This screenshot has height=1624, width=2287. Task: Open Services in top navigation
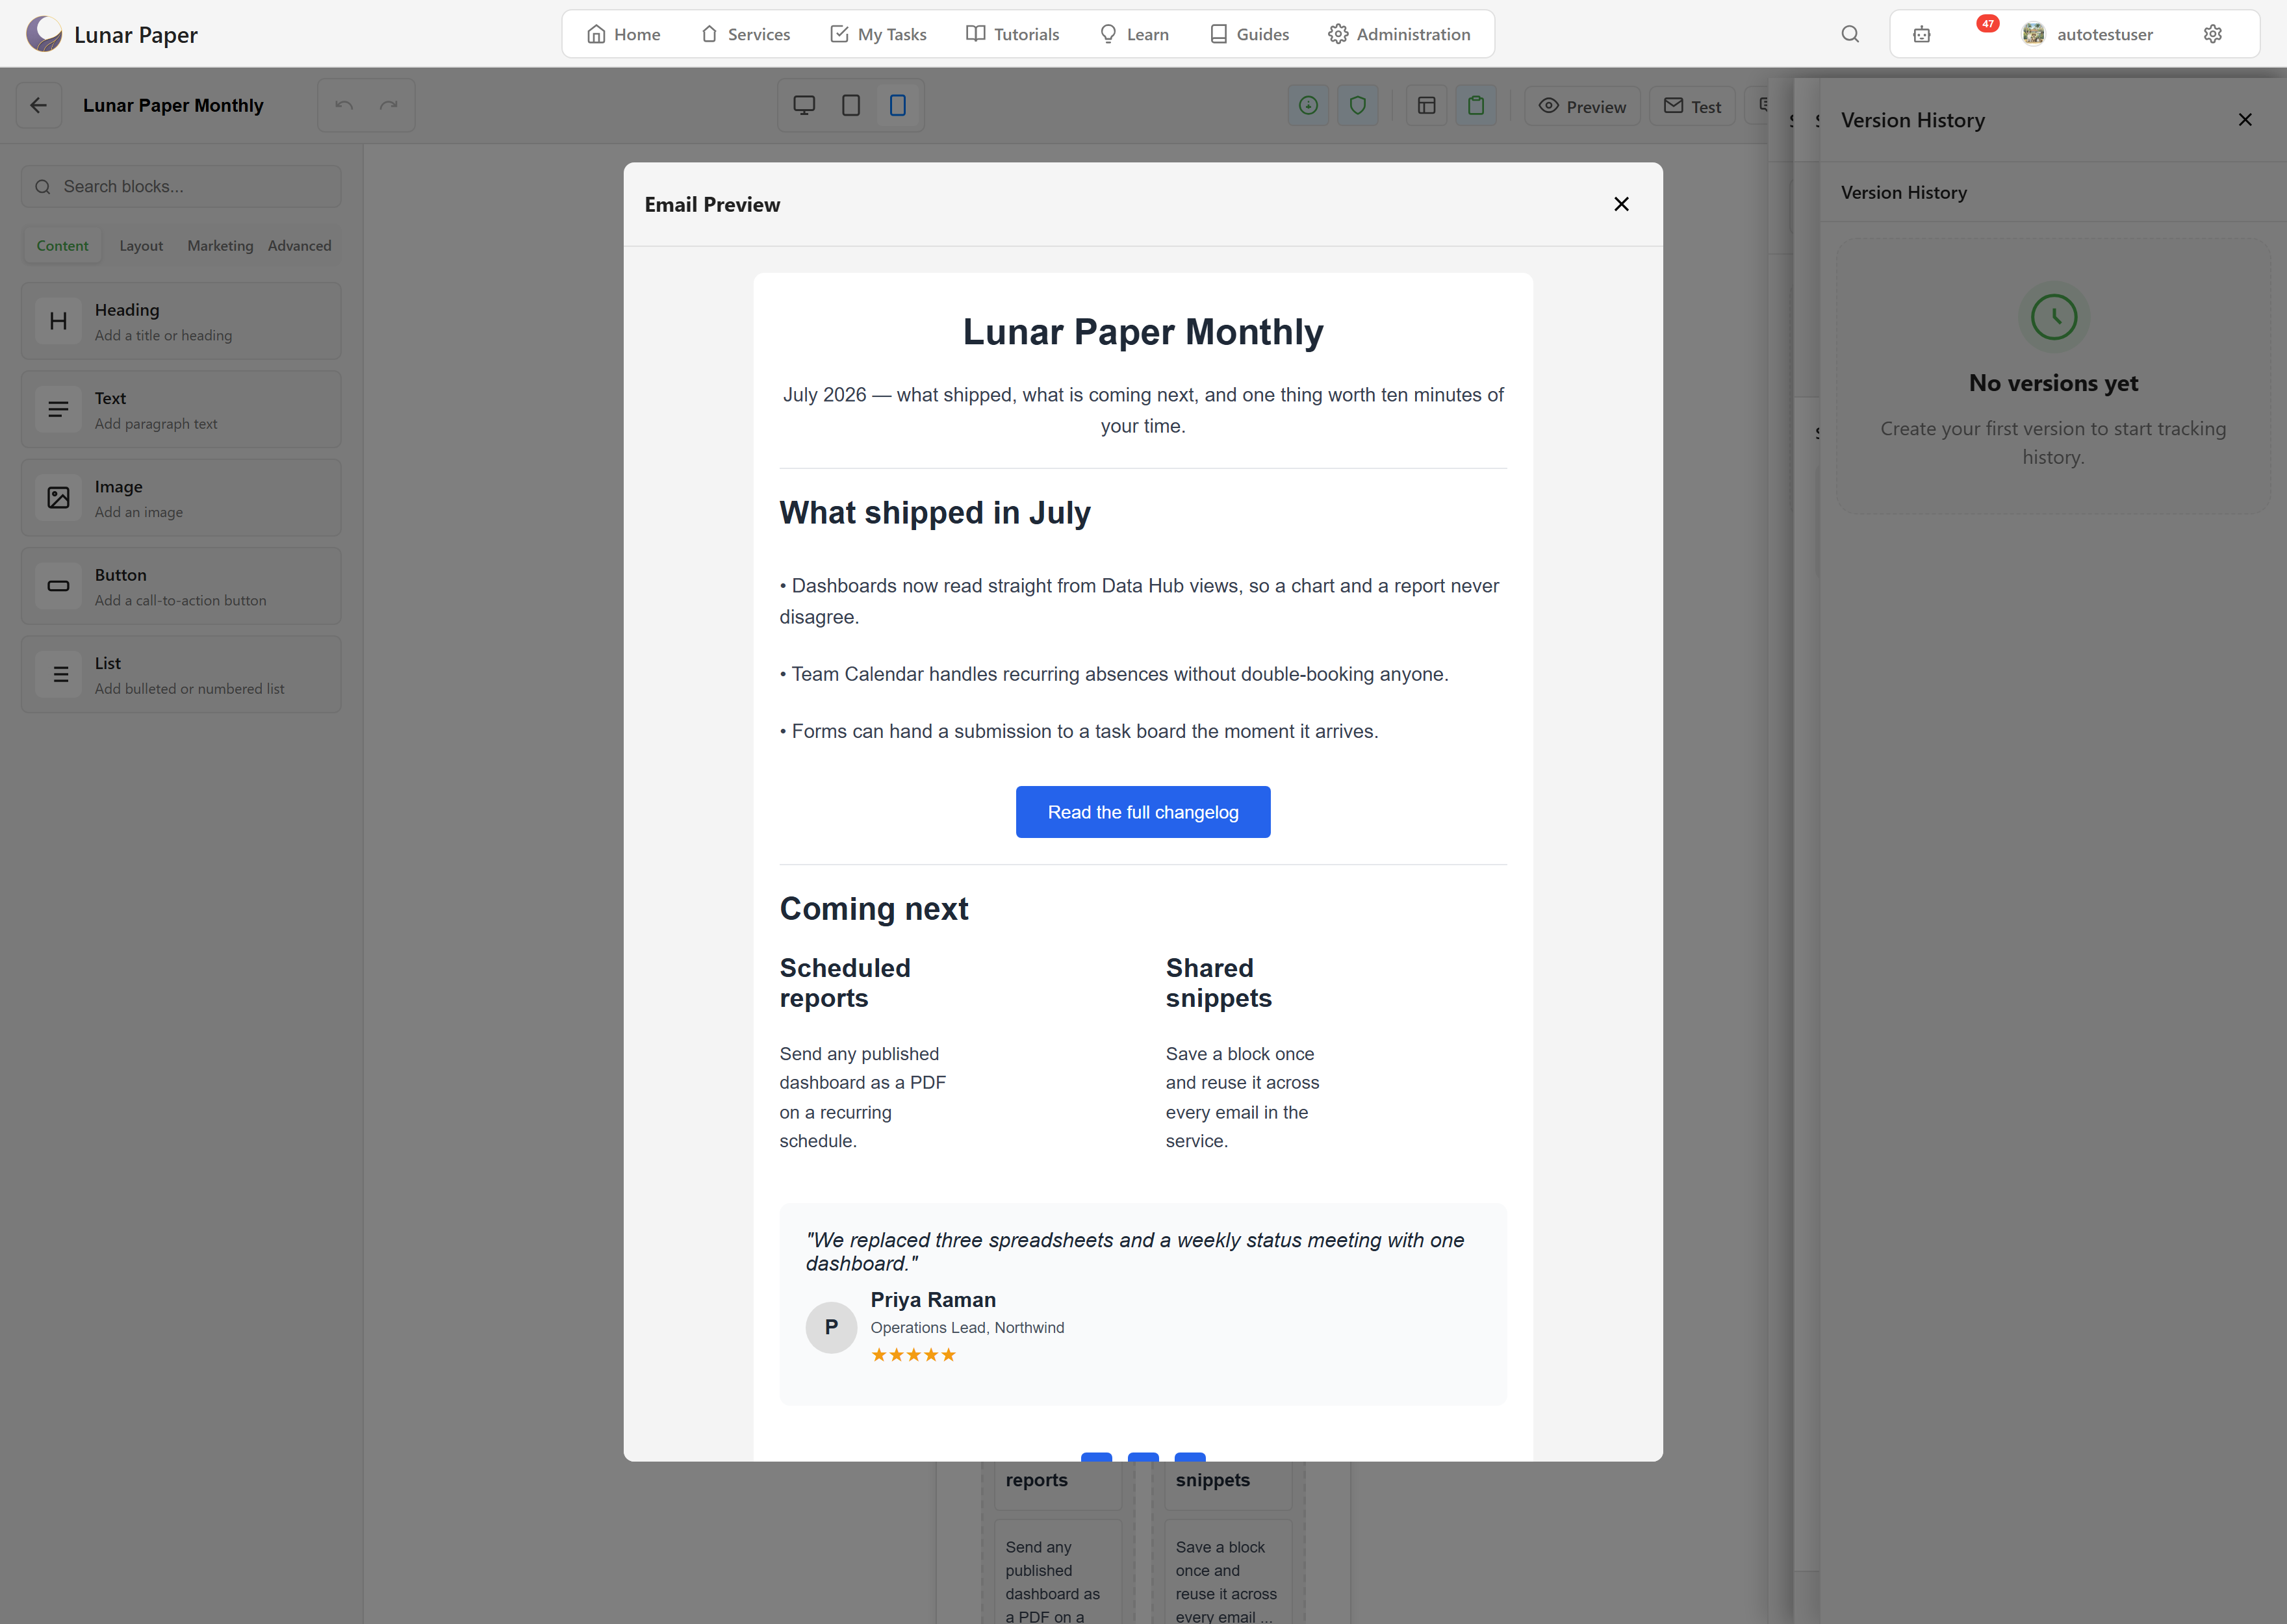click(745, 34)
